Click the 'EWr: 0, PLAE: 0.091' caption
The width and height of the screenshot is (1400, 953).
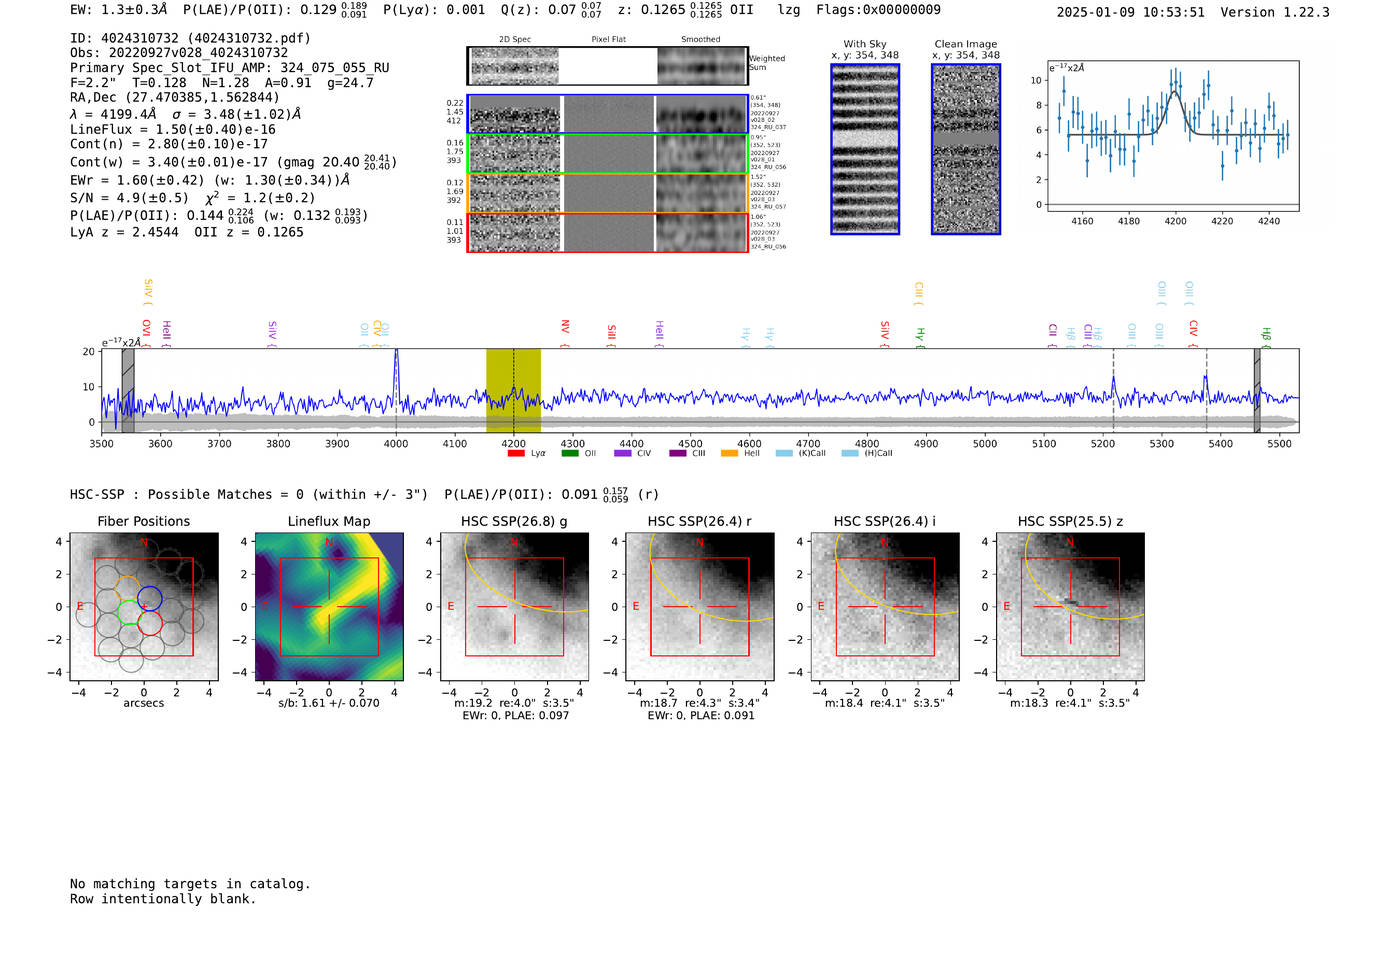(700, 715)
